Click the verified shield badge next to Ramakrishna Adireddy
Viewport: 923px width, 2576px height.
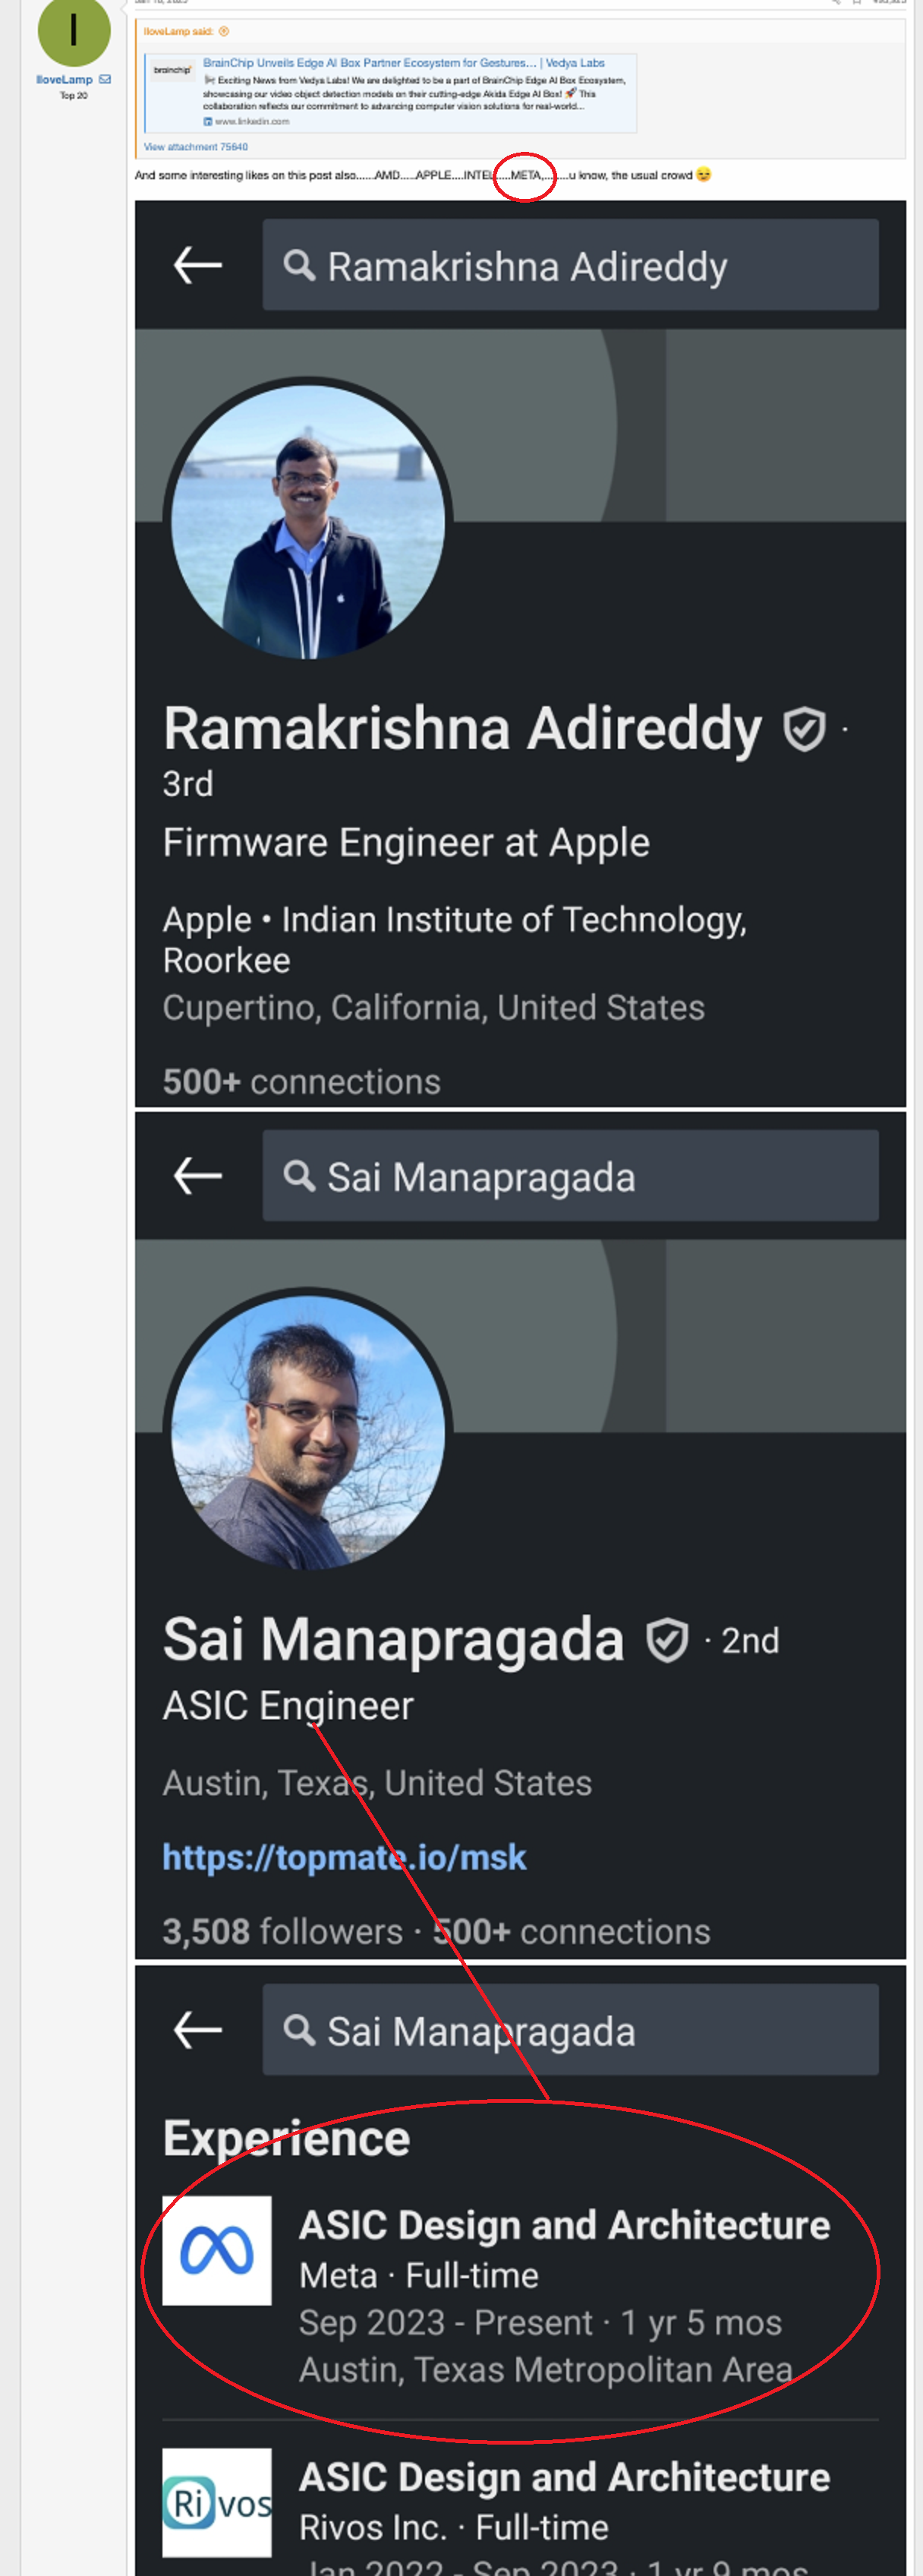point(804,729)
